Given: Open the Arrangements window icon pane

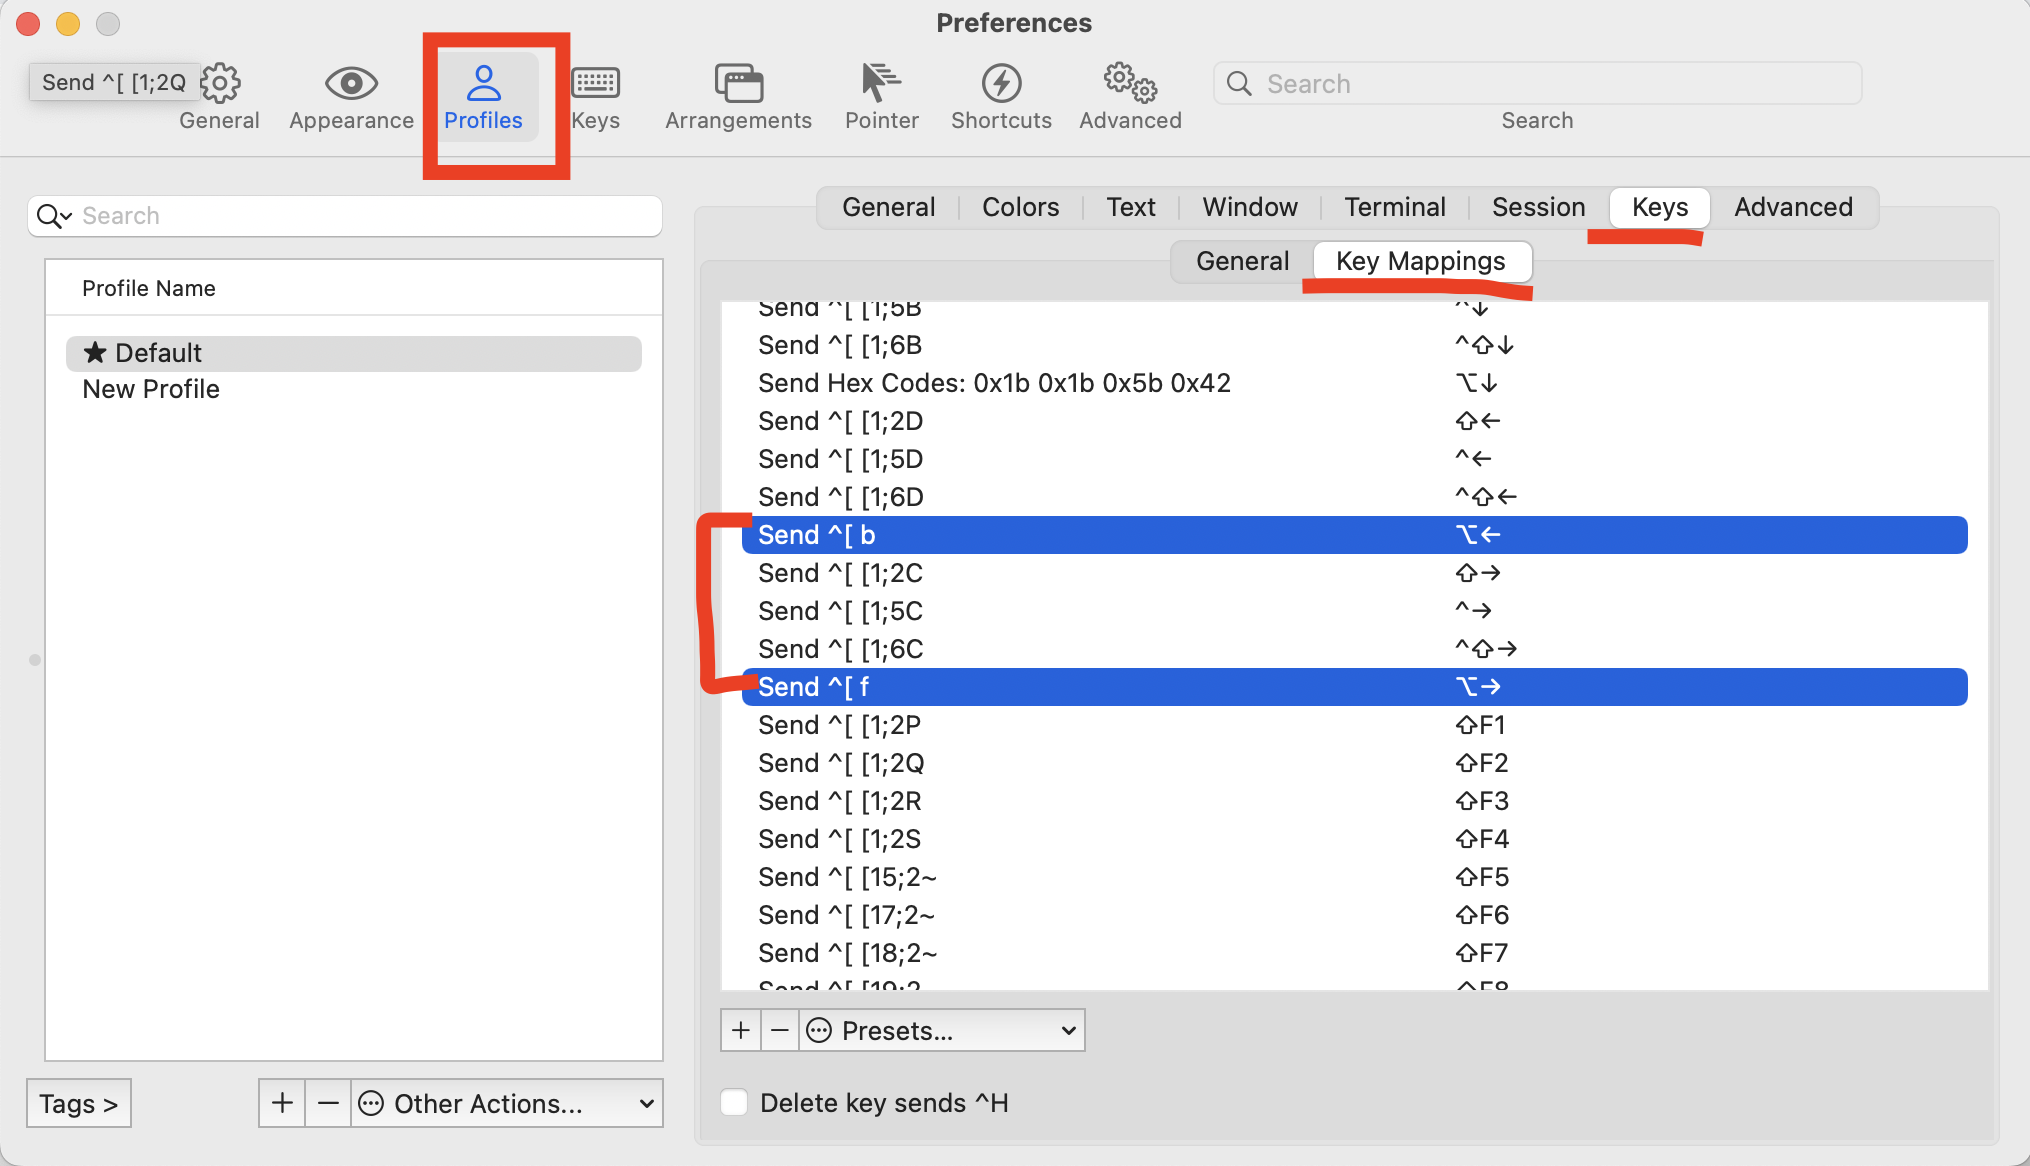Looking at the screenshot, I should coord(738,84).
